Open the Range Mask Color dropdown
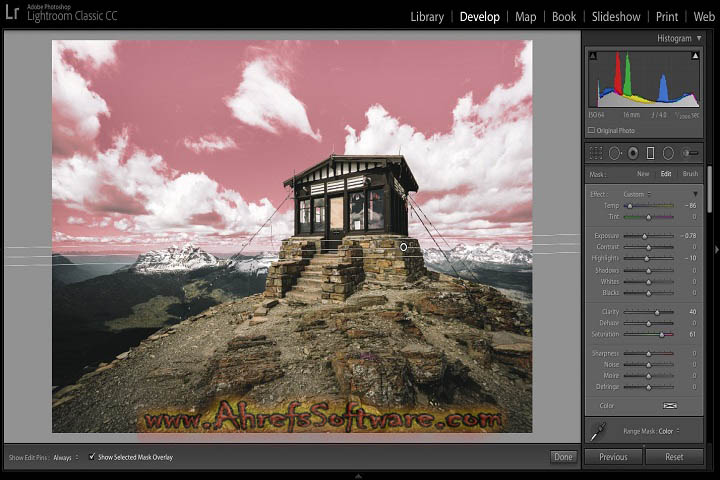Screen dimensions: 720x480 click(x=668, y=431)
